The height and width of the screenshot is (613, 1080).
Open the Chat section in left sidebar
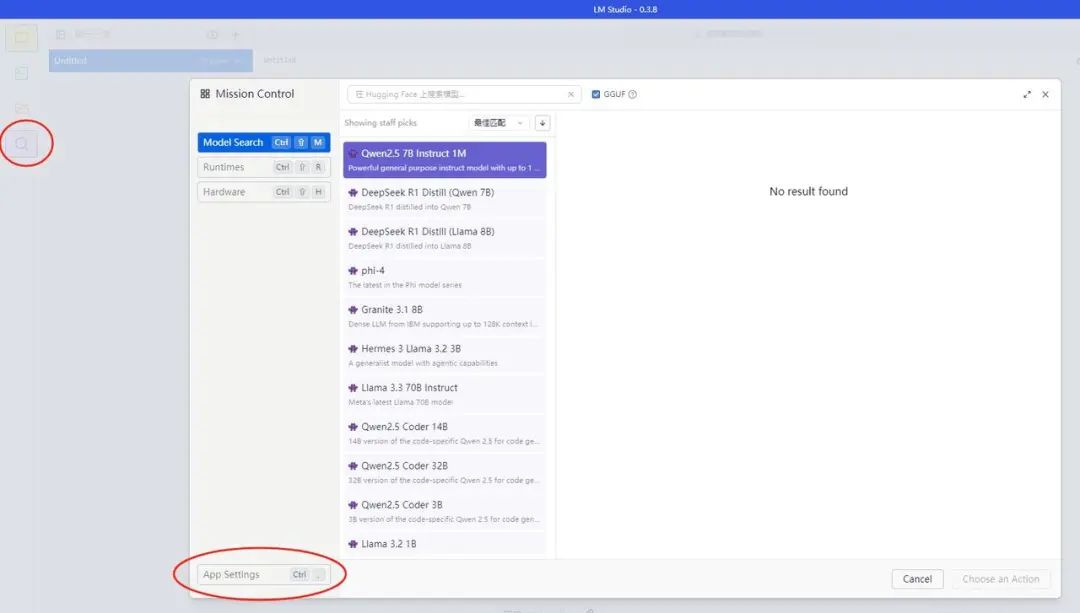[x=21, y=37]
